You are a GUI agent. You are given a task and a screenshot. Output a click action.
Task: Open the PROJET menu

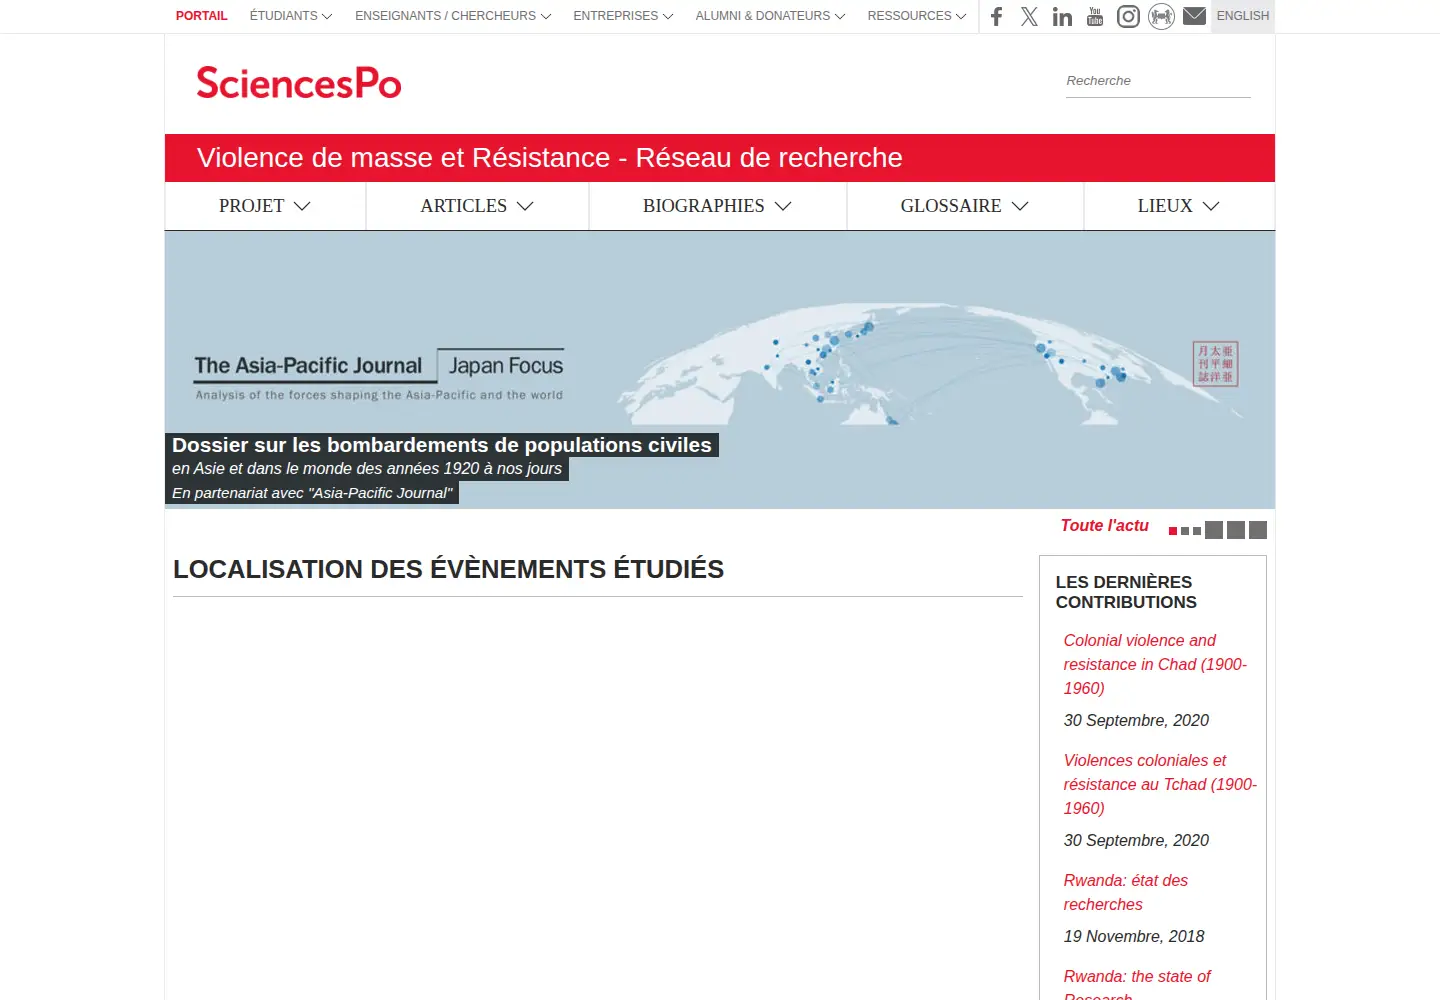[265, 206]
